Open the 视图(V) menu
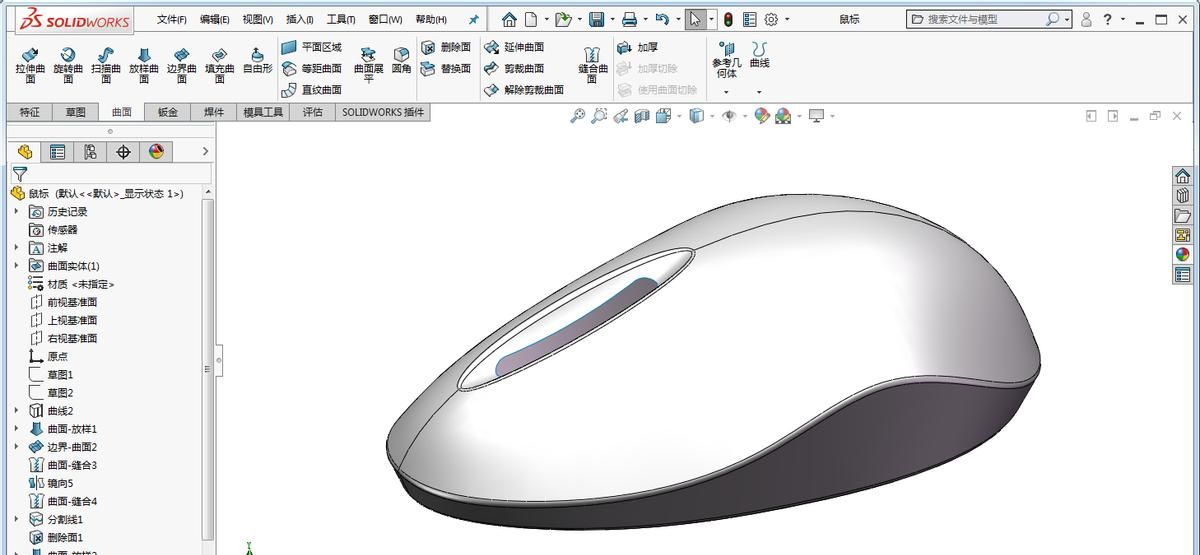Screen dimensions: 1200x555 click(x=257, y=19)
